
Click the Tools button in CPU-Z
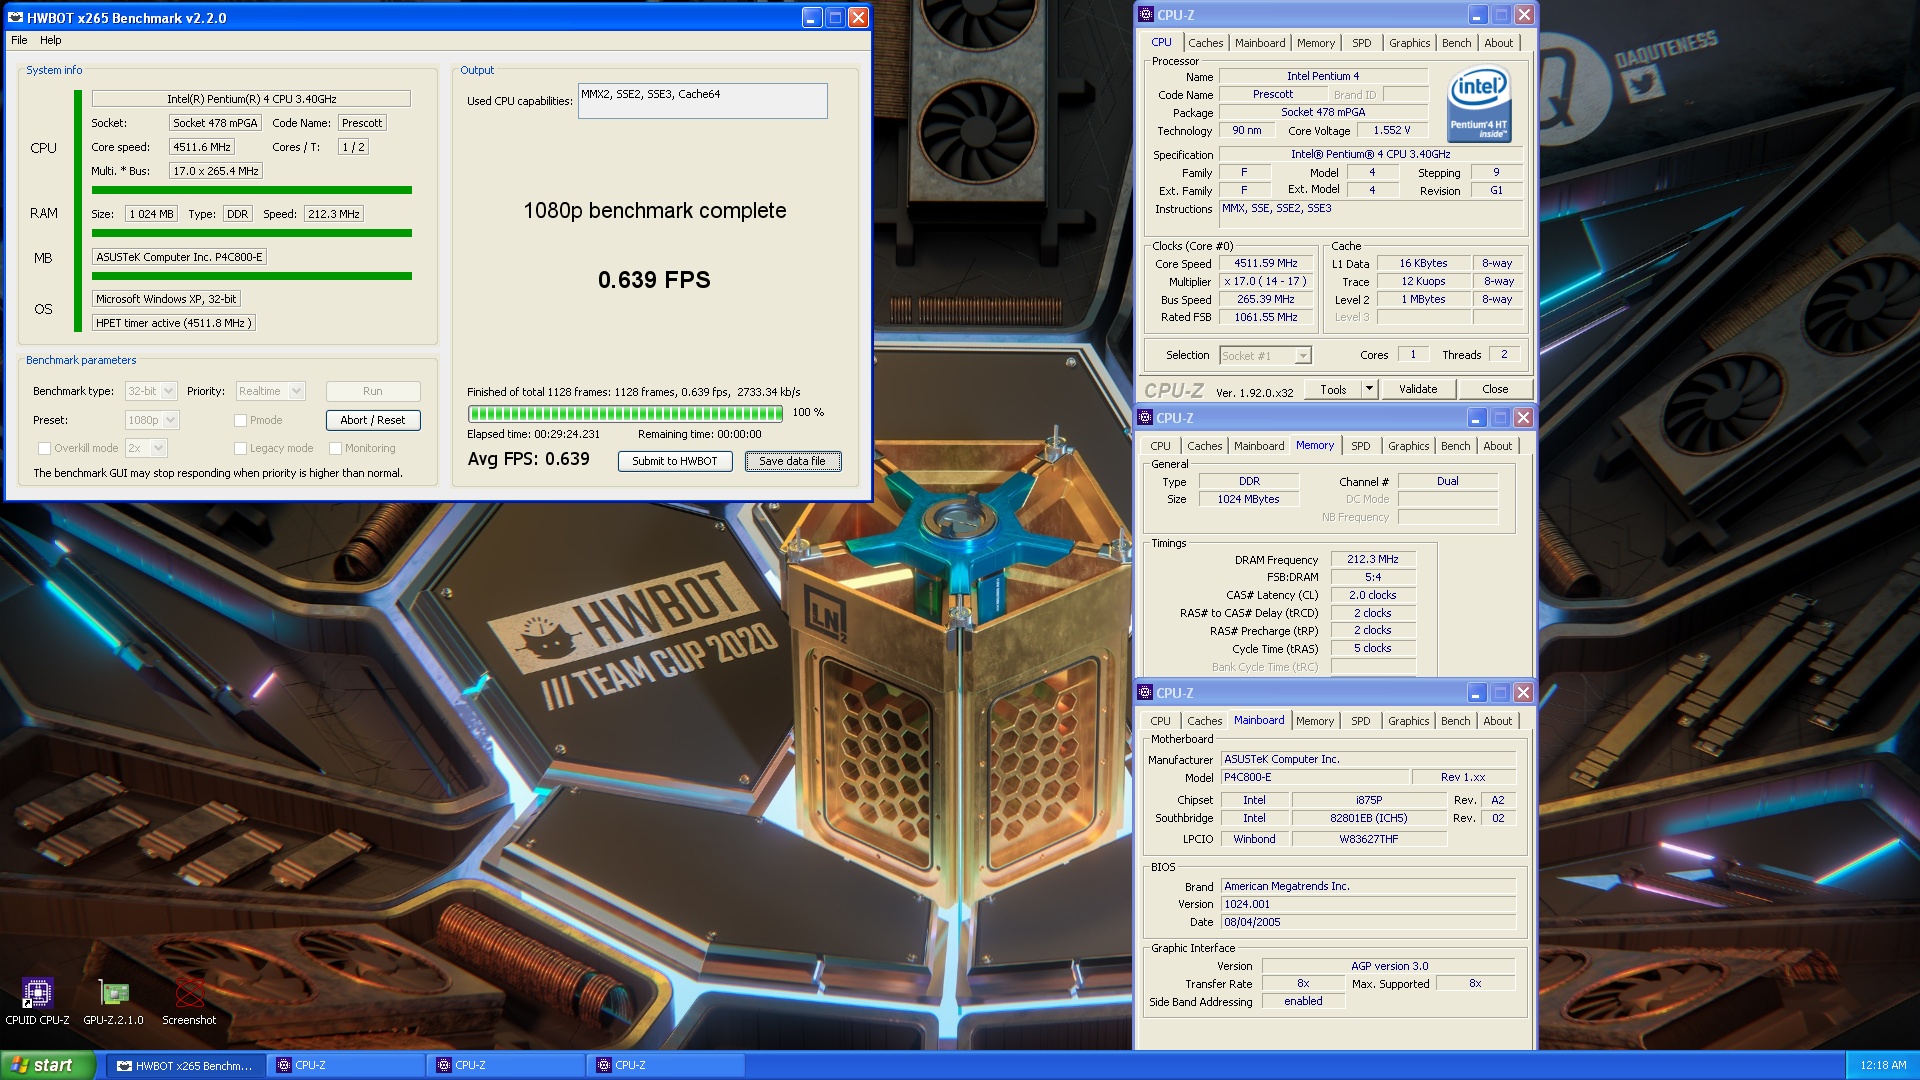[1333, 389]
